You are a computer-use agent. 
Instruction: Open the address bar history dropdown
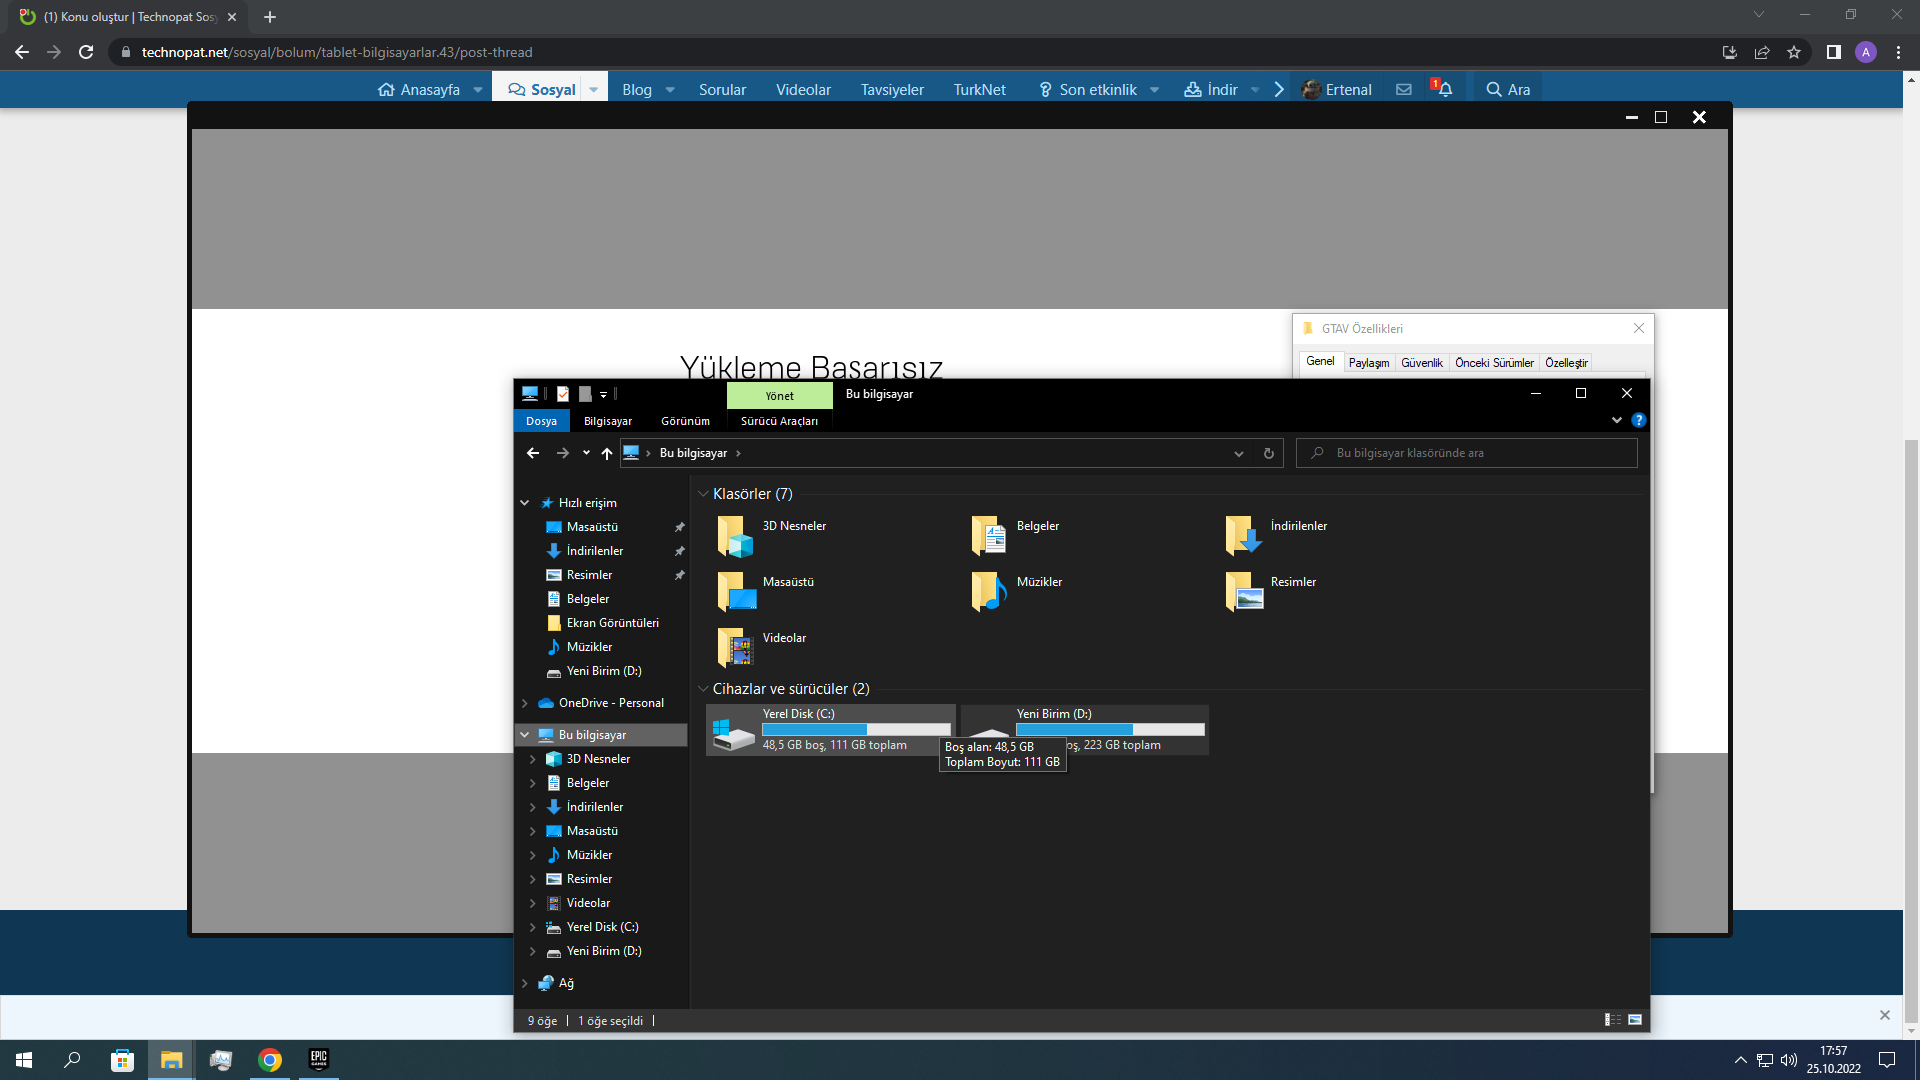click(x=1239, y=453)
